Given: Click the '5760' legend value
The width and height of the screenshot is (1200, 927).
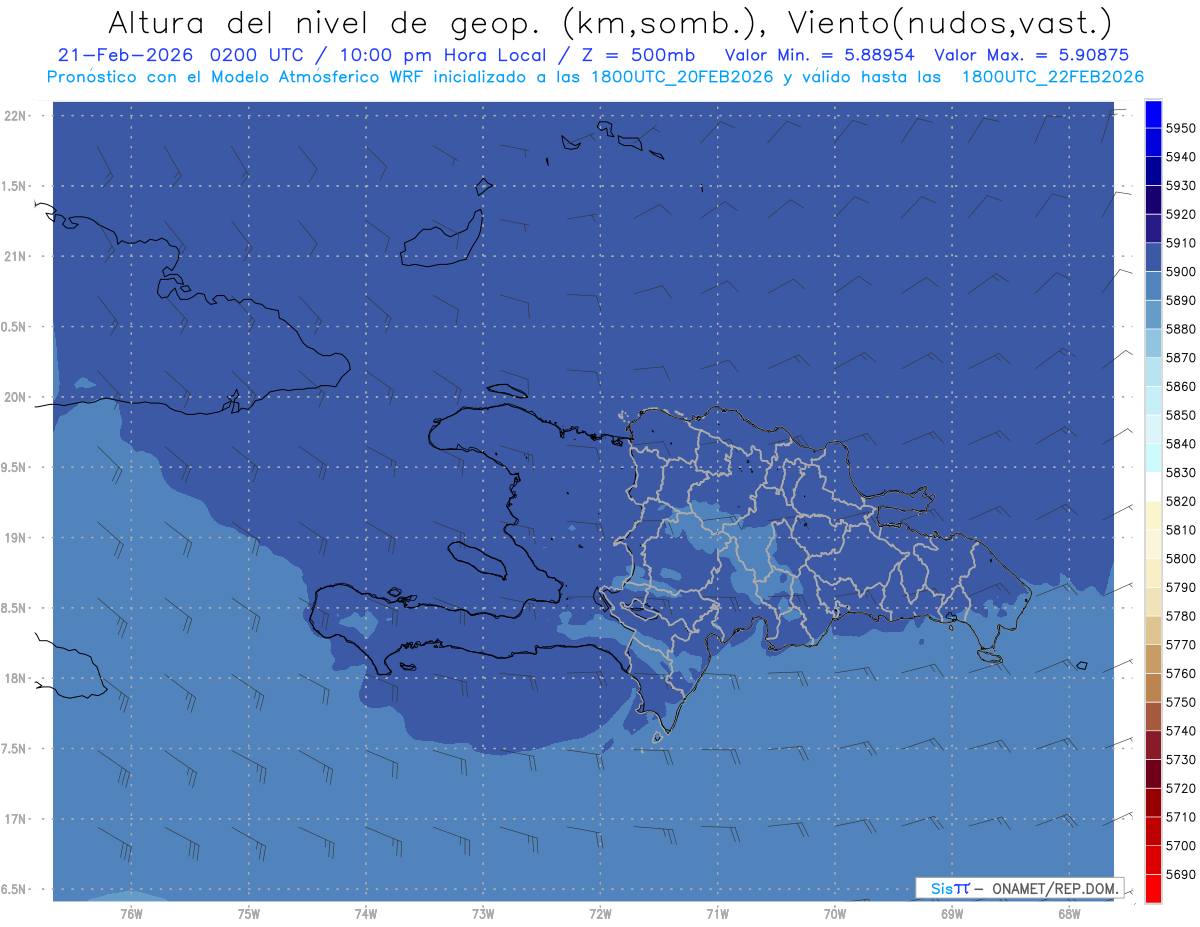Looking at the screenshot, I should [x=1180, y=673].
